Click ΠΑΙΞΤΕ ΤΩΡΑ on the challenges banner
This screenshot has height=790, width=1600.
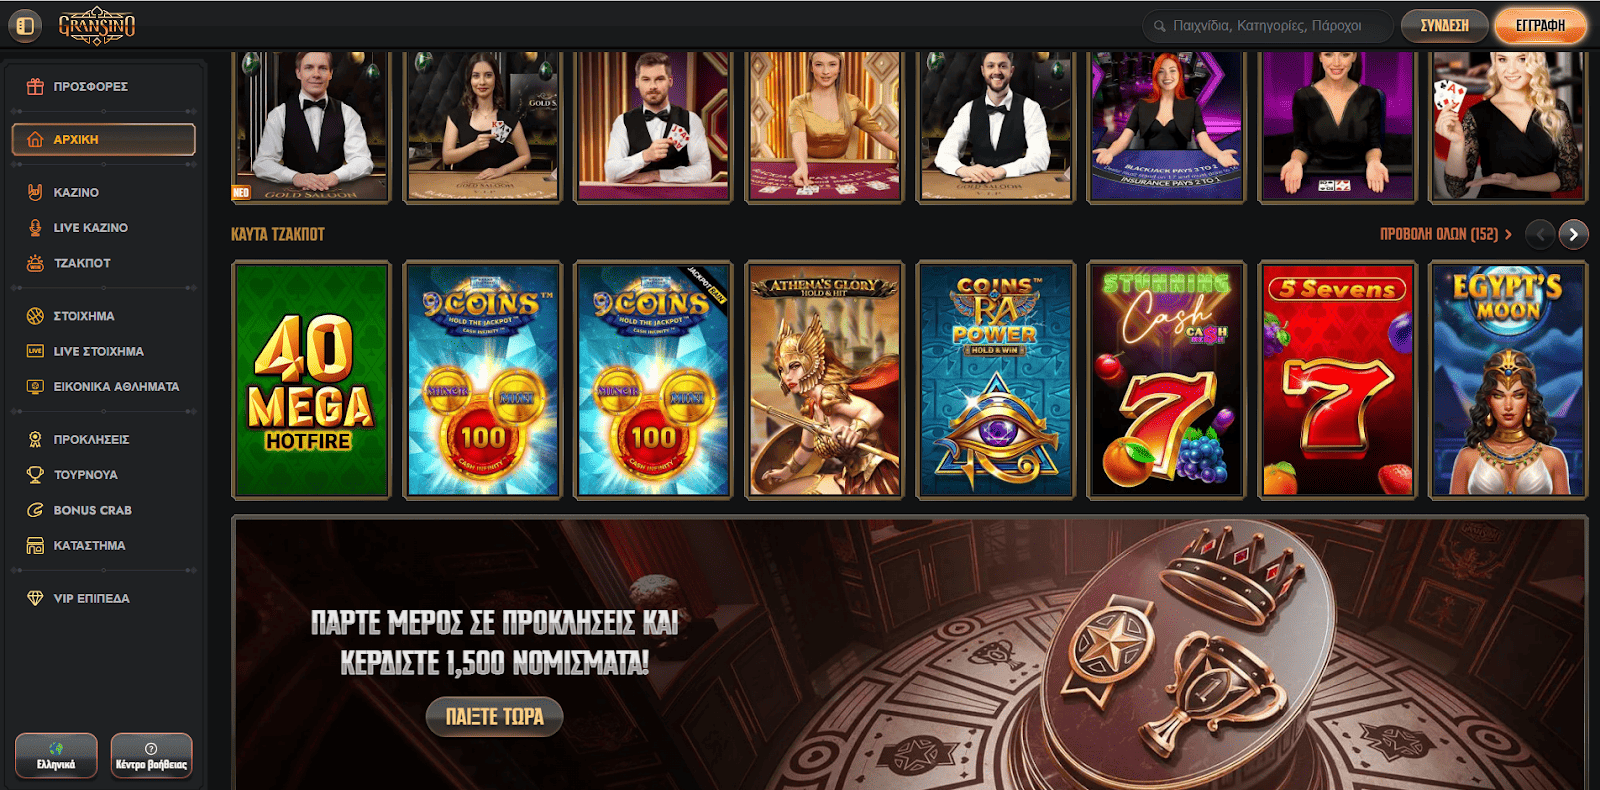(x=494, y=717)
